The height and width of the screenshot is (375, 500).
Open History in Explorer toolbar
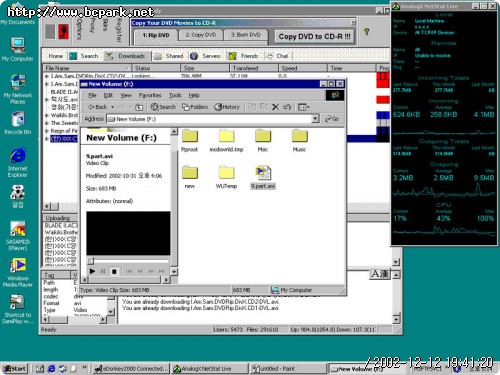(x=227, y=107)
